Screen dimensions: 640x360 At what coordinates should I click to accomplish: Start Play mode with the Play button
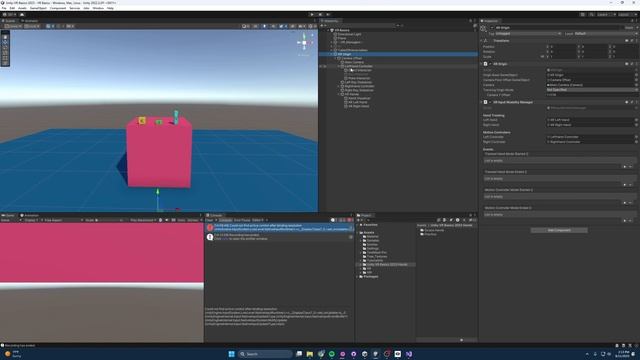click(312, 15)
